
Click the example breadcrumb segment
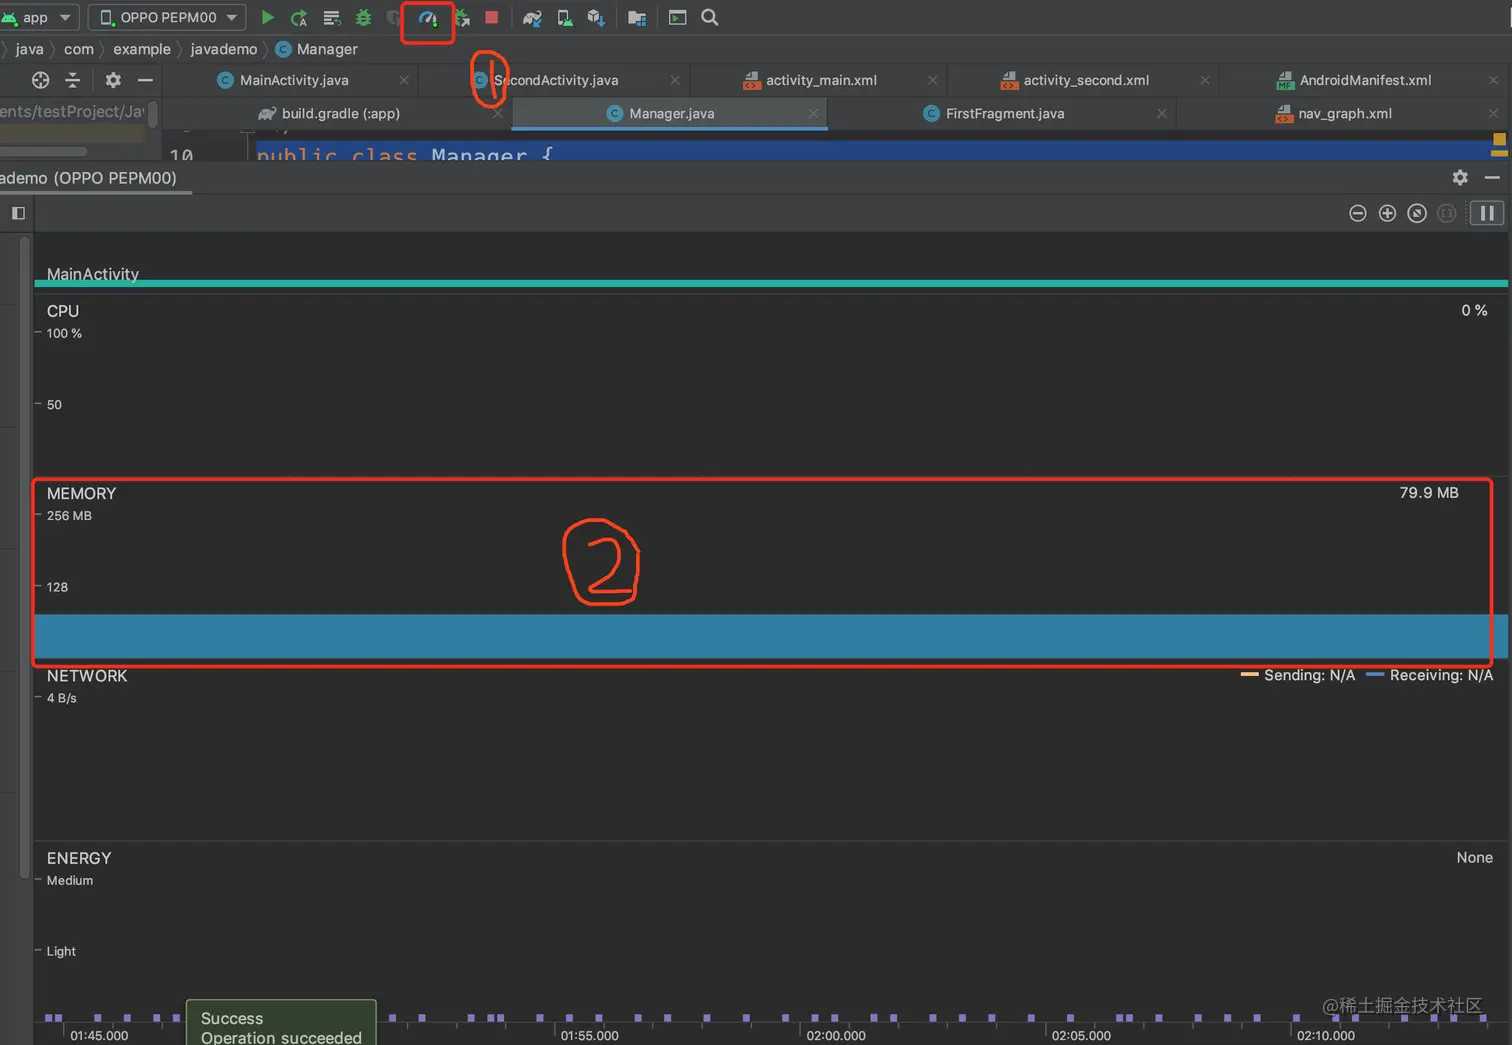click(142, 49)
